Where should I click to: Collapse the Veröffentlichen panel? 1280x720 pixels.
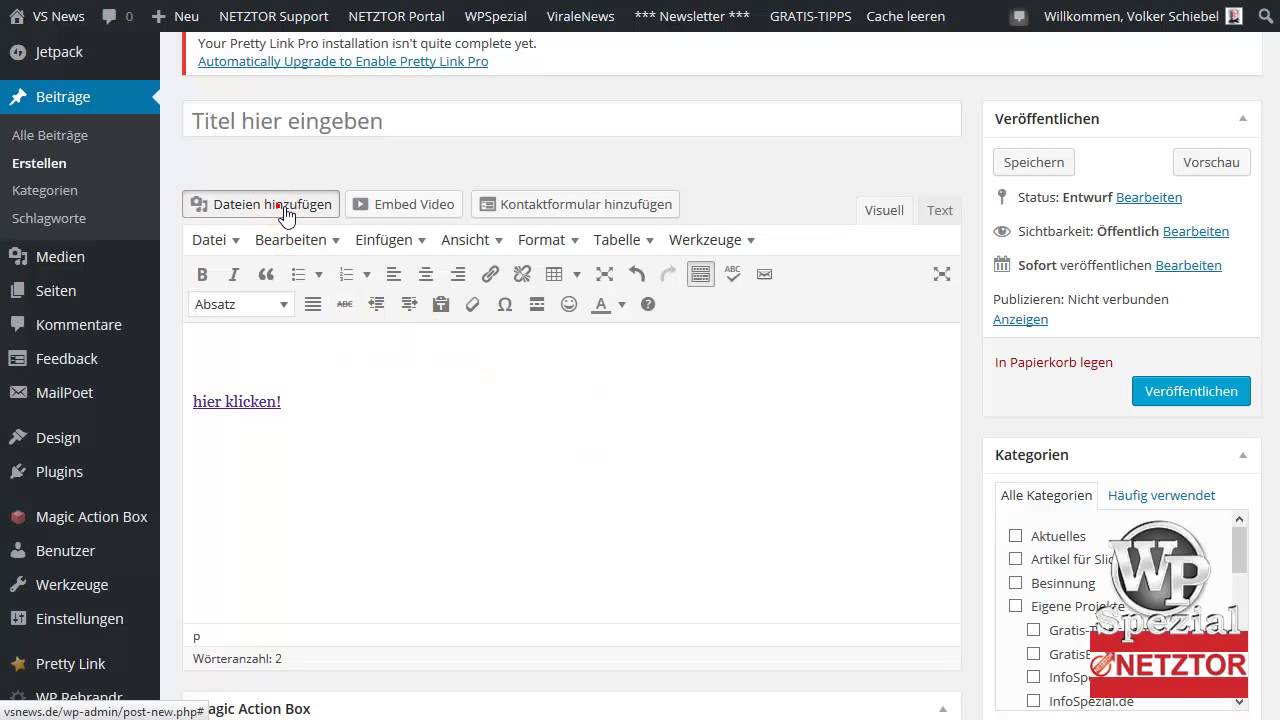coord(1243,118)
